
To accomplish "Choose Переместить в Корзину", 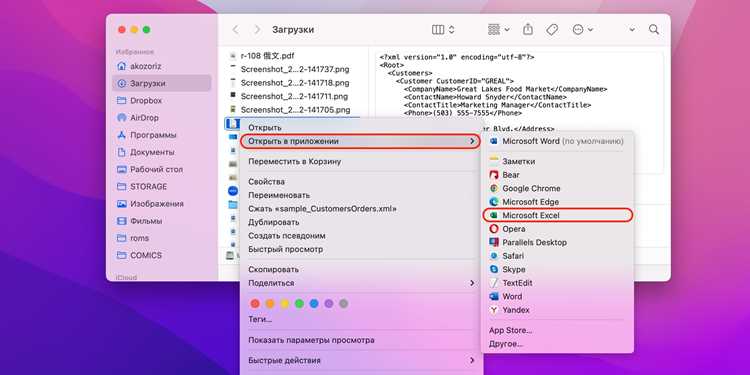I will (x=361, y=162).
